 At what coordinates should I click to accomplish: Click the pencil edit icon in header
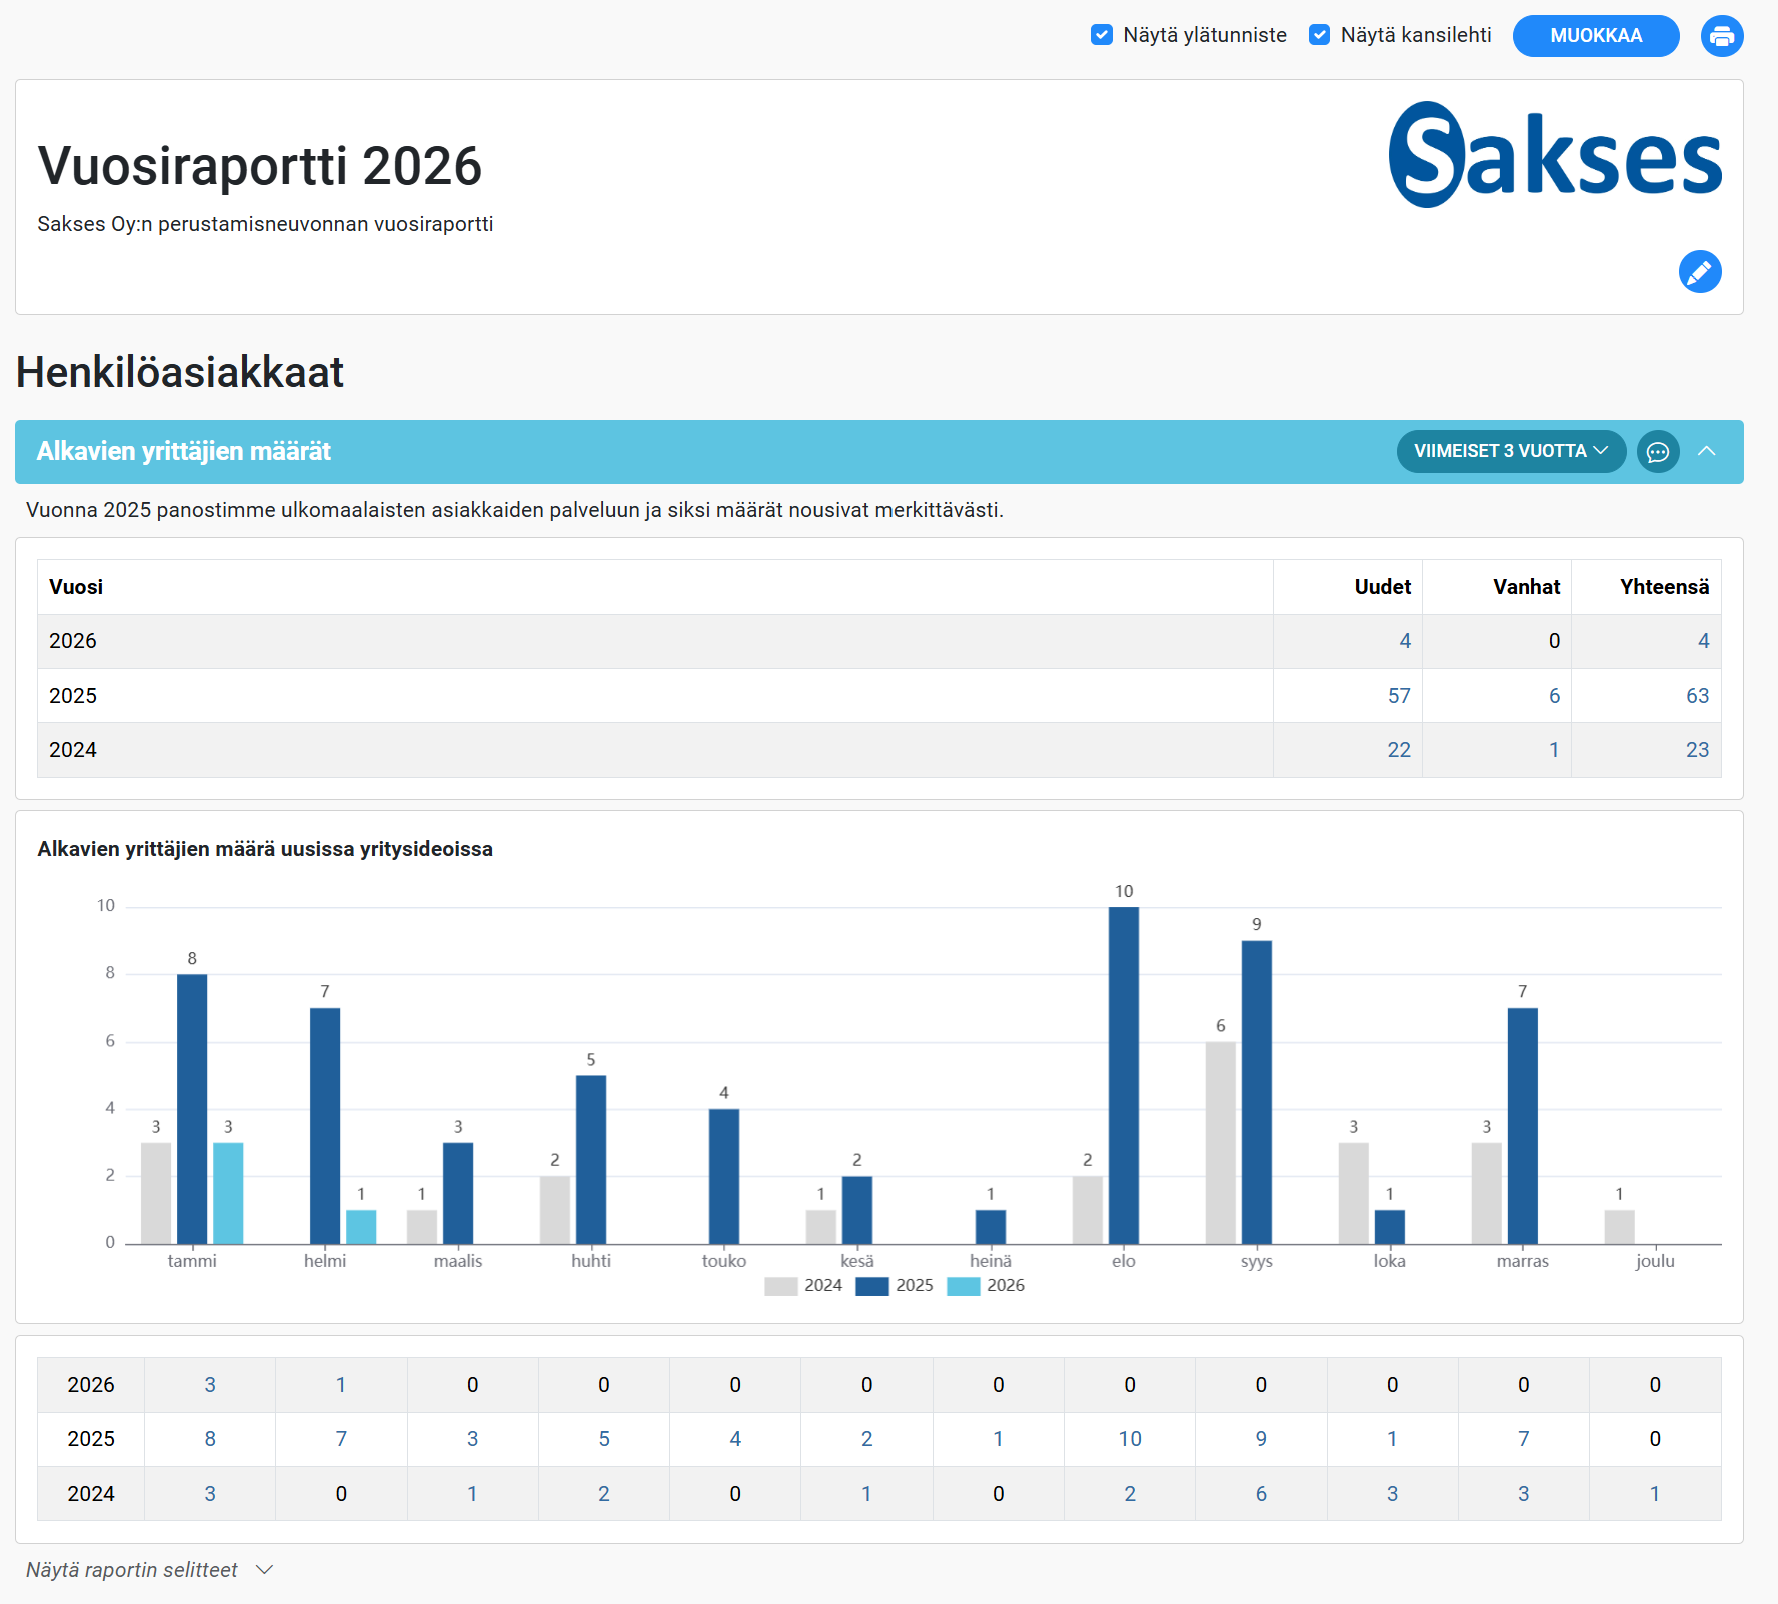coord(1699,271)
